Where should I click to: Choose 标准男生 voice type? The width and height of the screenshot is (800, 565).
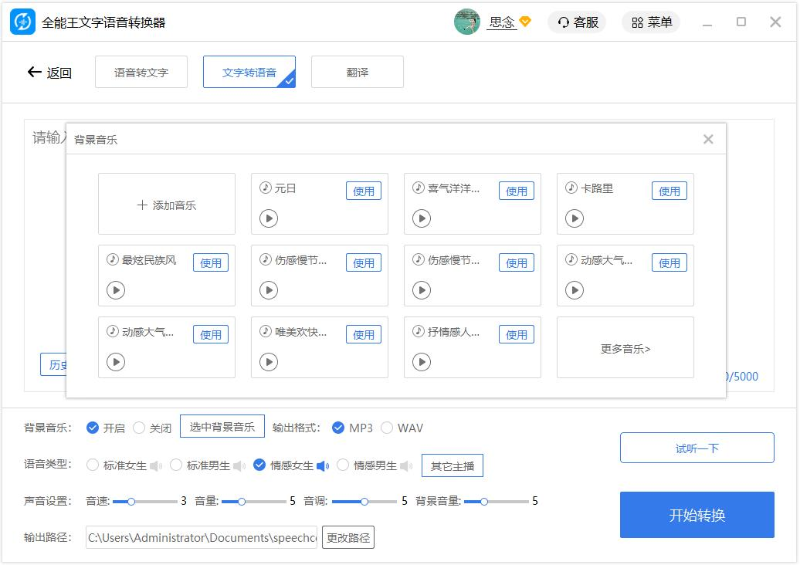[177, 465]
